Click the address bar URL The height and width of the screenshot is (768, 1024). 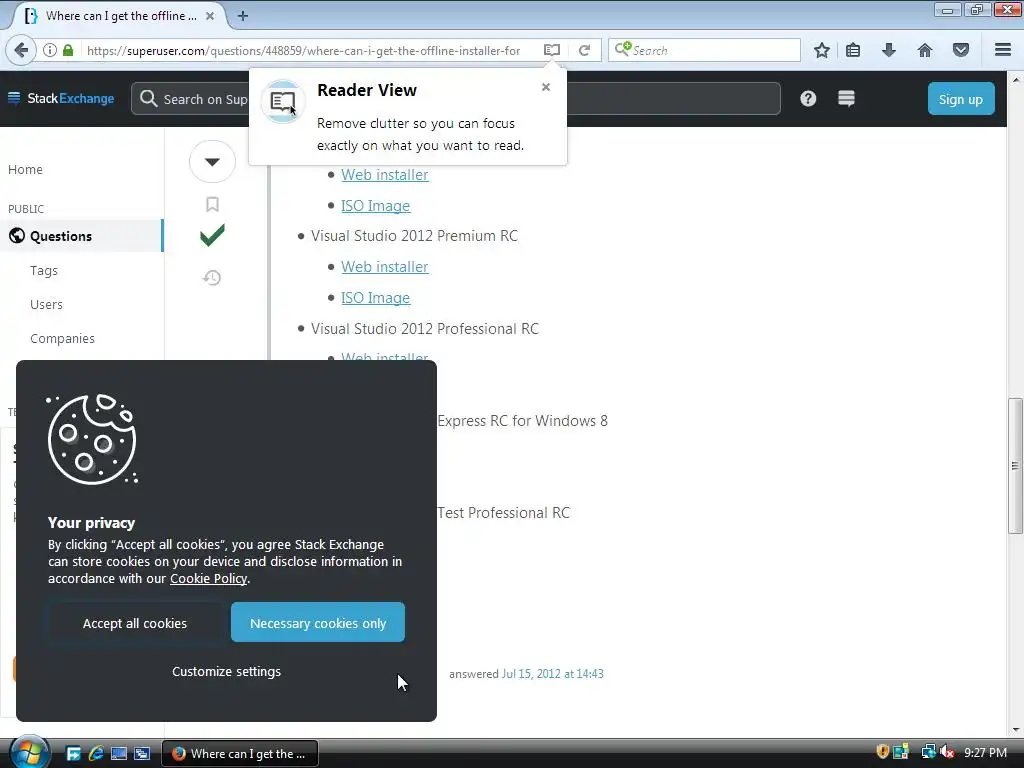click(x=304, y=50)
